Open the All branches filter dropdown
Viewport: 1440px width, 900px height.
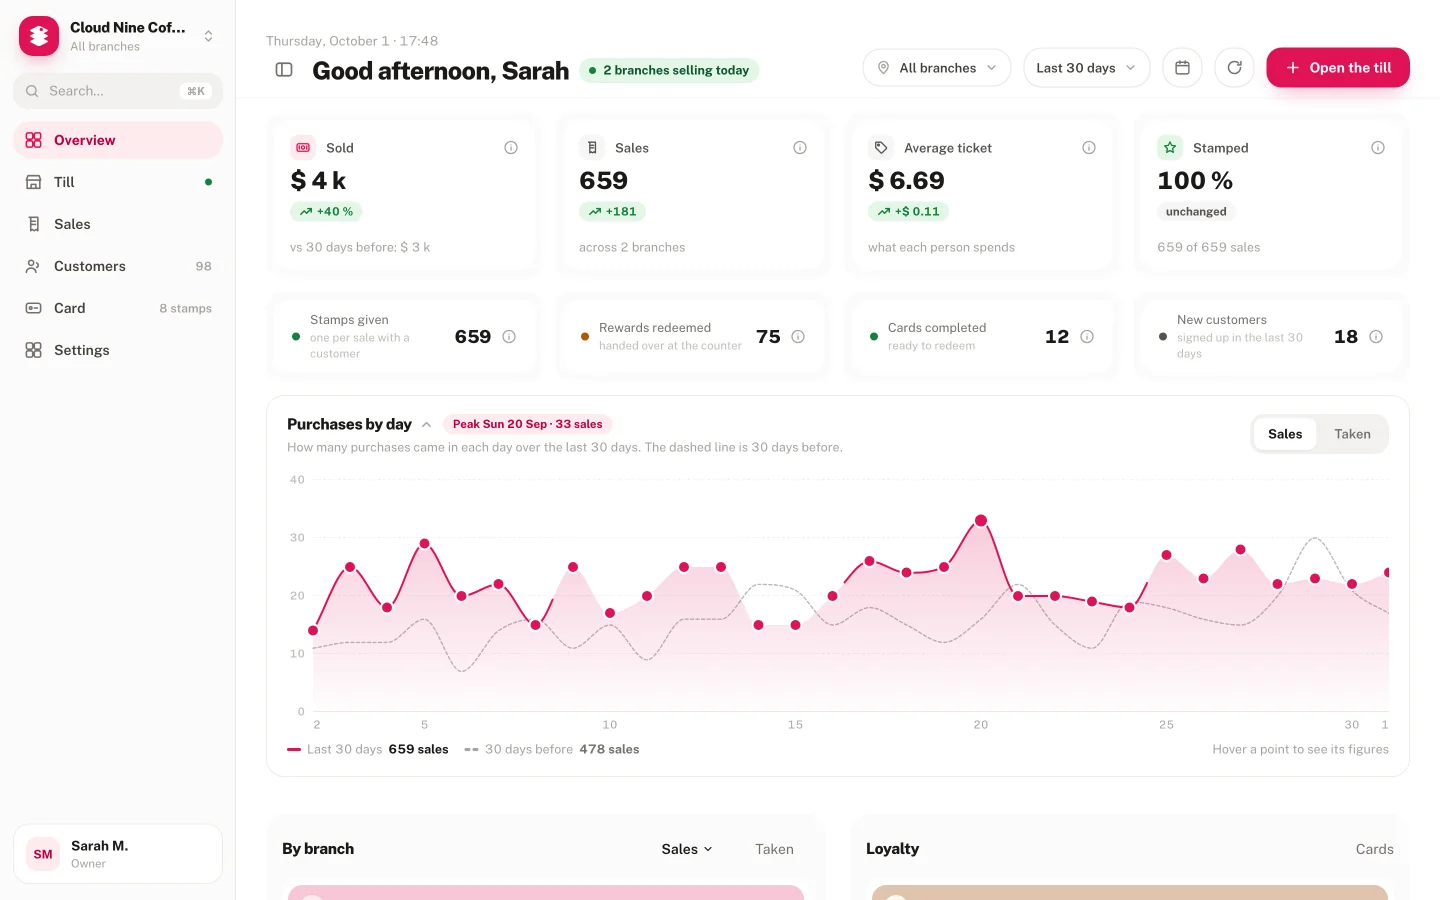pyautogui.click(x=937, y=68)
